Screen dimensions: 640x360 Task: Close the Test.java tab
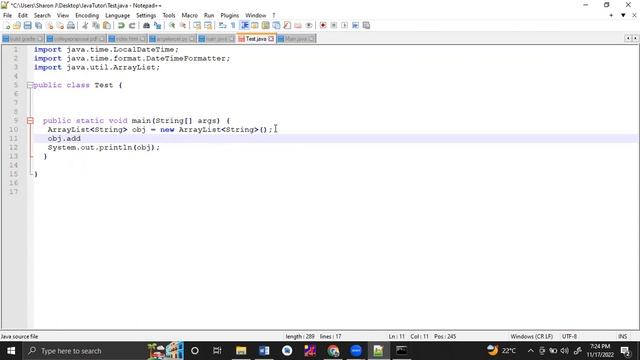tap(271, 39)
